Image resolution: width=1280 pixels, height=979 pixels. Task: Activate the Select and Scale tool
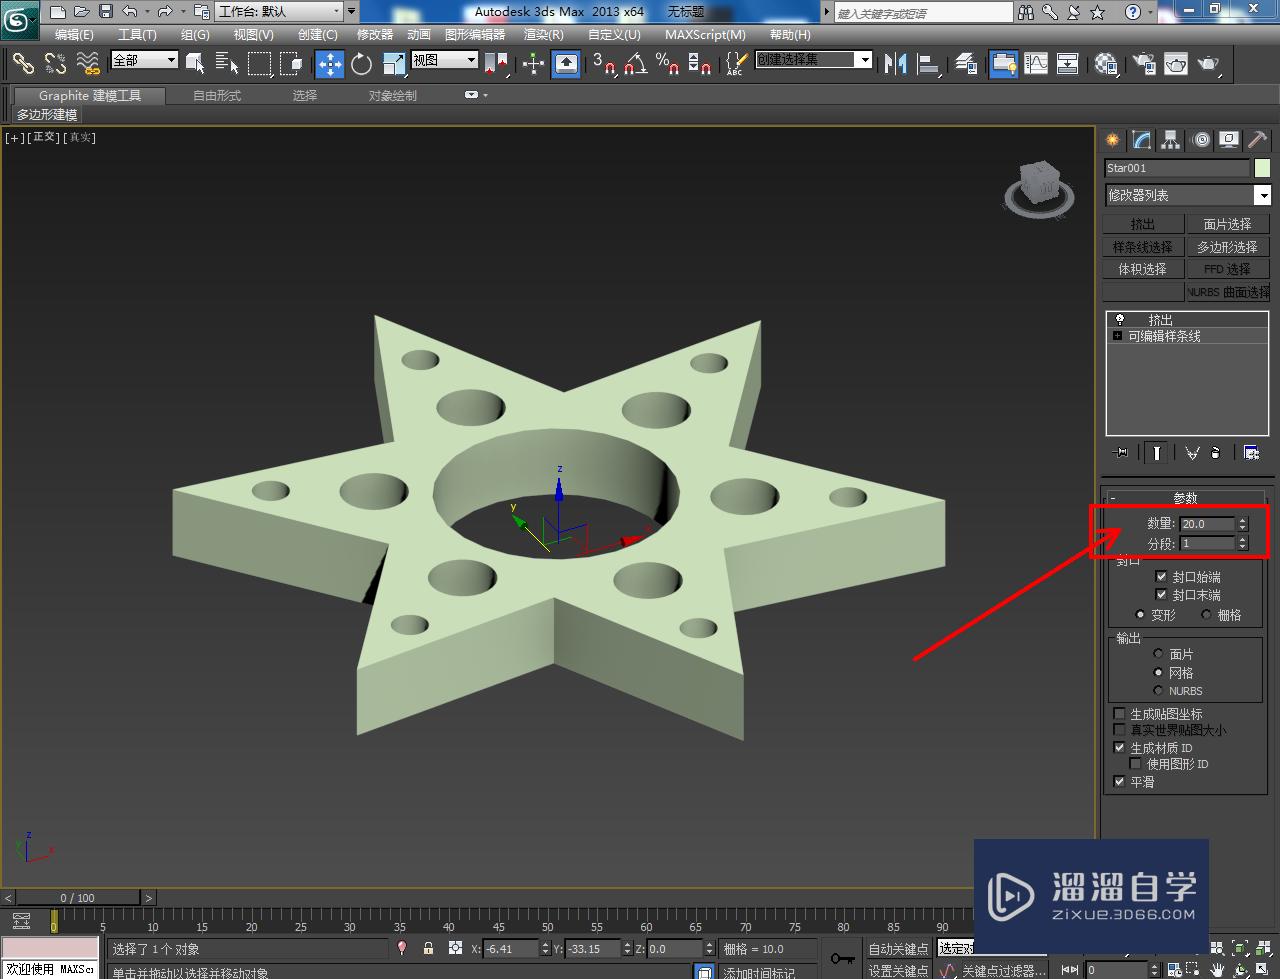(x=394, y=64)
